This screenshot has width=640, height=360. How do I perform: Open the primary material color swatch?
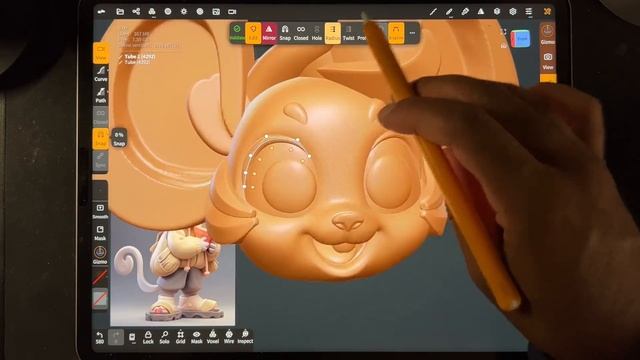click(100, 278)
